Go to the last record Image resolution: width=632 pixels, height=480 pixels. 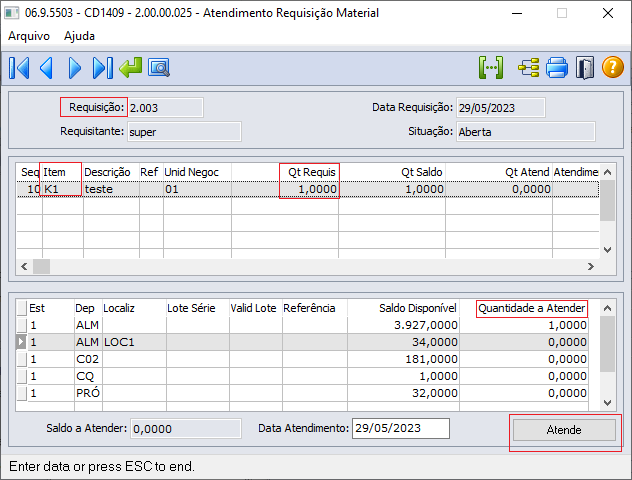102,68
